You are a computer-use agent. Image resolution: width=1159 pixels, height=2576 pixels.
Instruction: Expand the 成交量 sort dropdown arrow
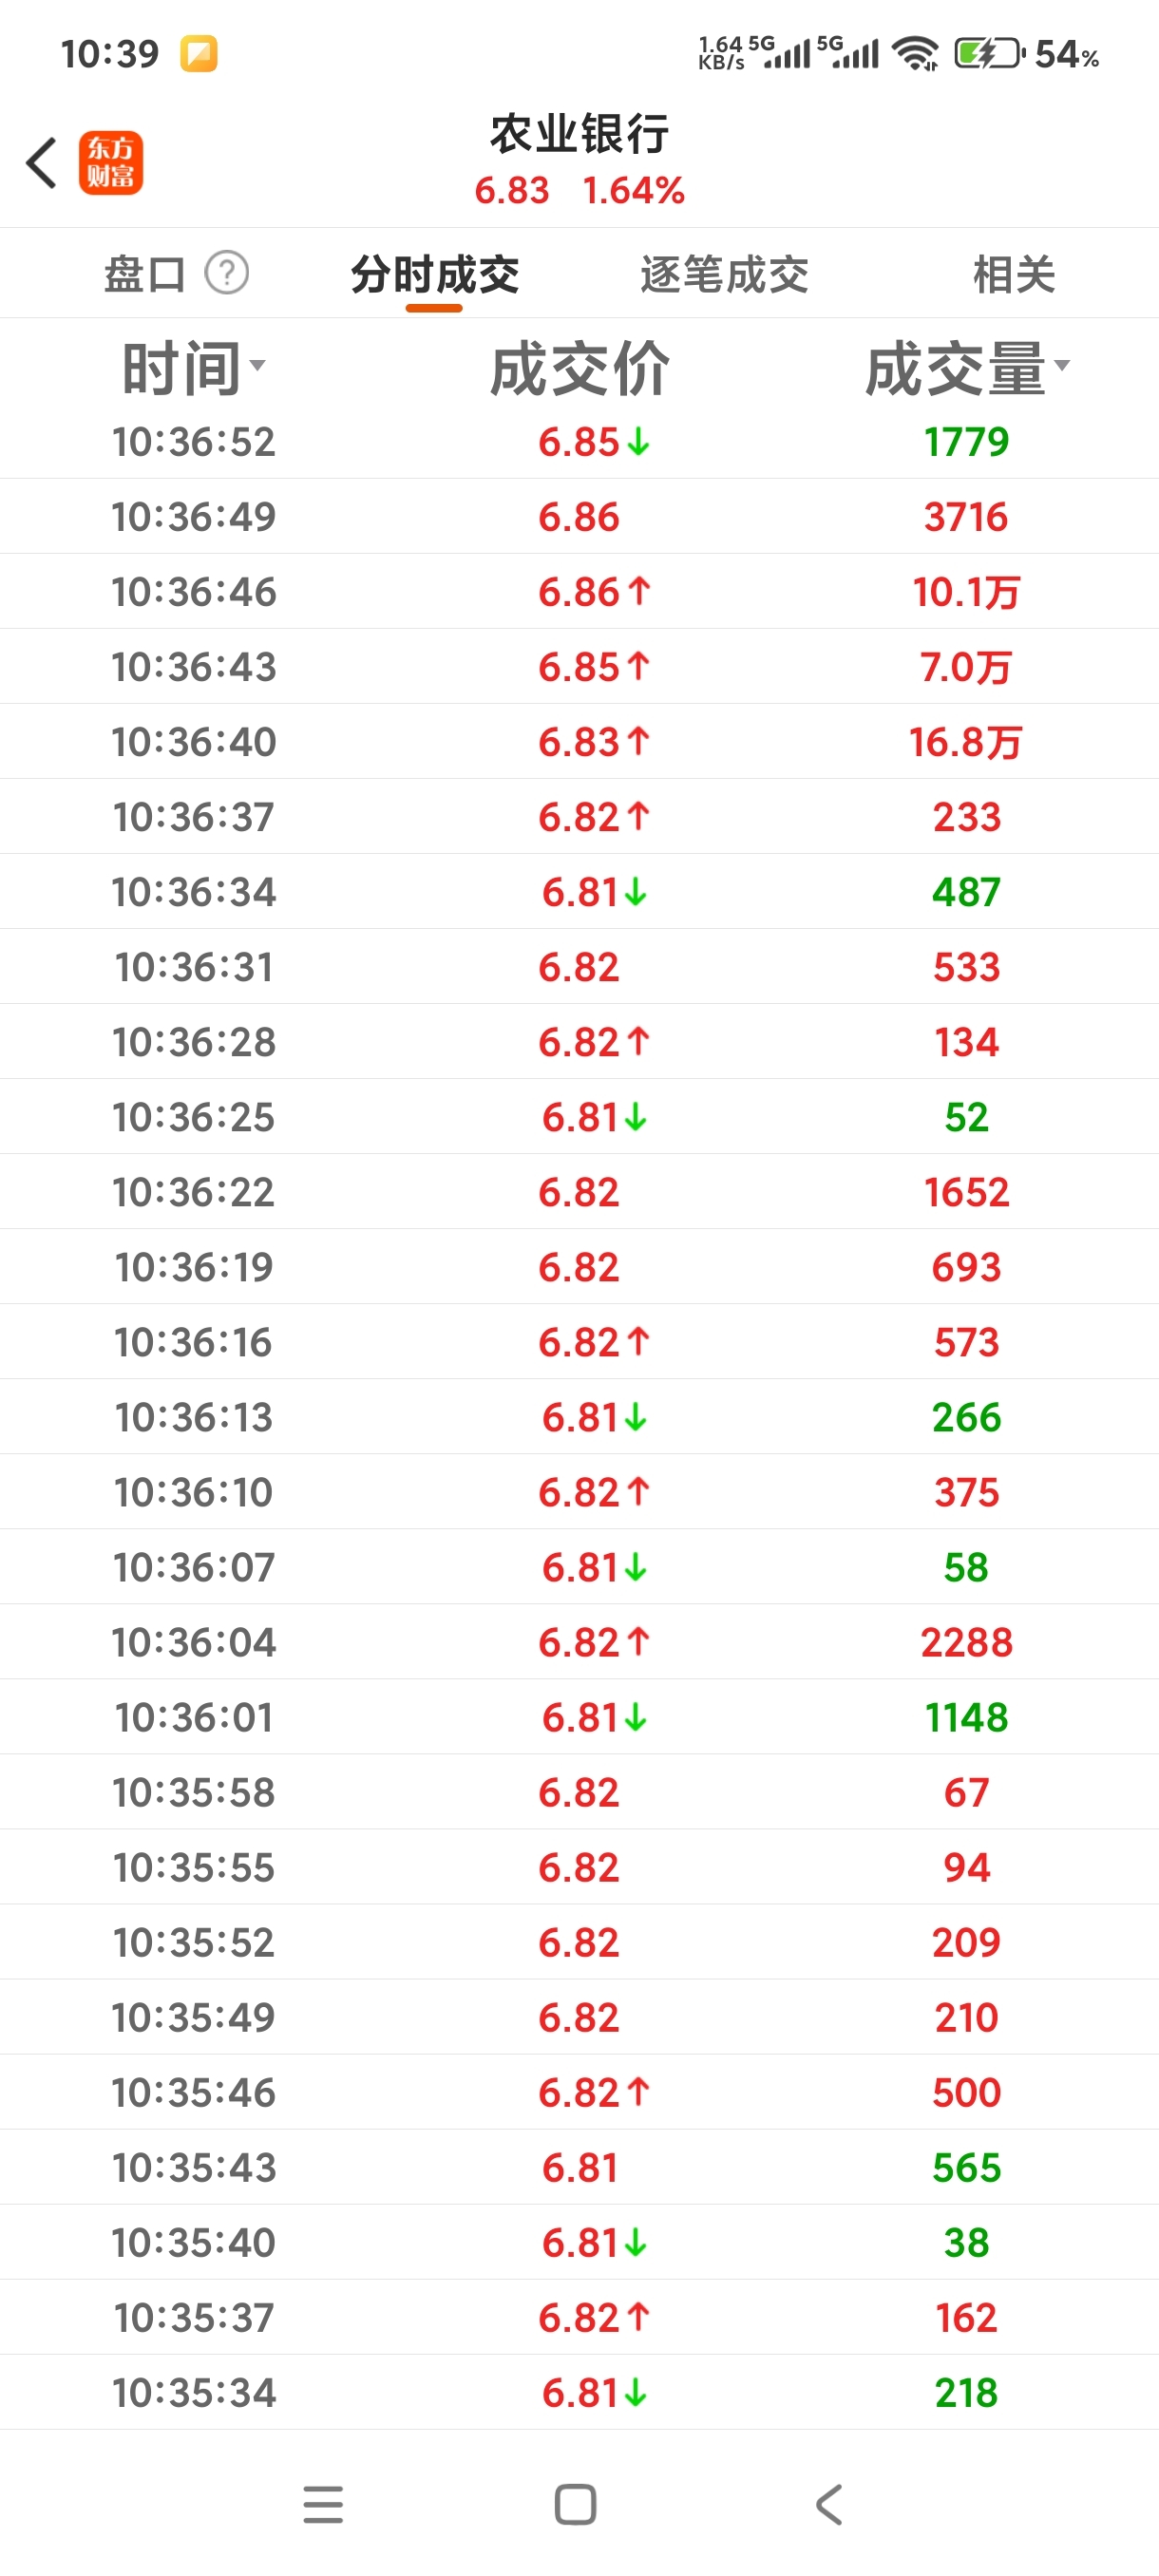pos(1062,365)
